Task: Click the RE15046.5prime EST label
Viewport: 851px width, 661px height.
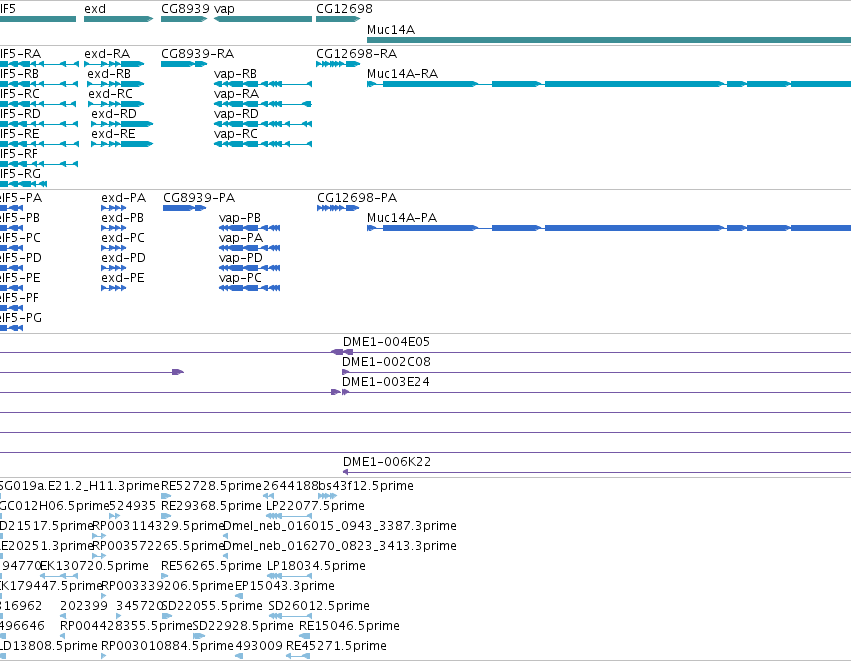Action: click(x=350, y=626)
